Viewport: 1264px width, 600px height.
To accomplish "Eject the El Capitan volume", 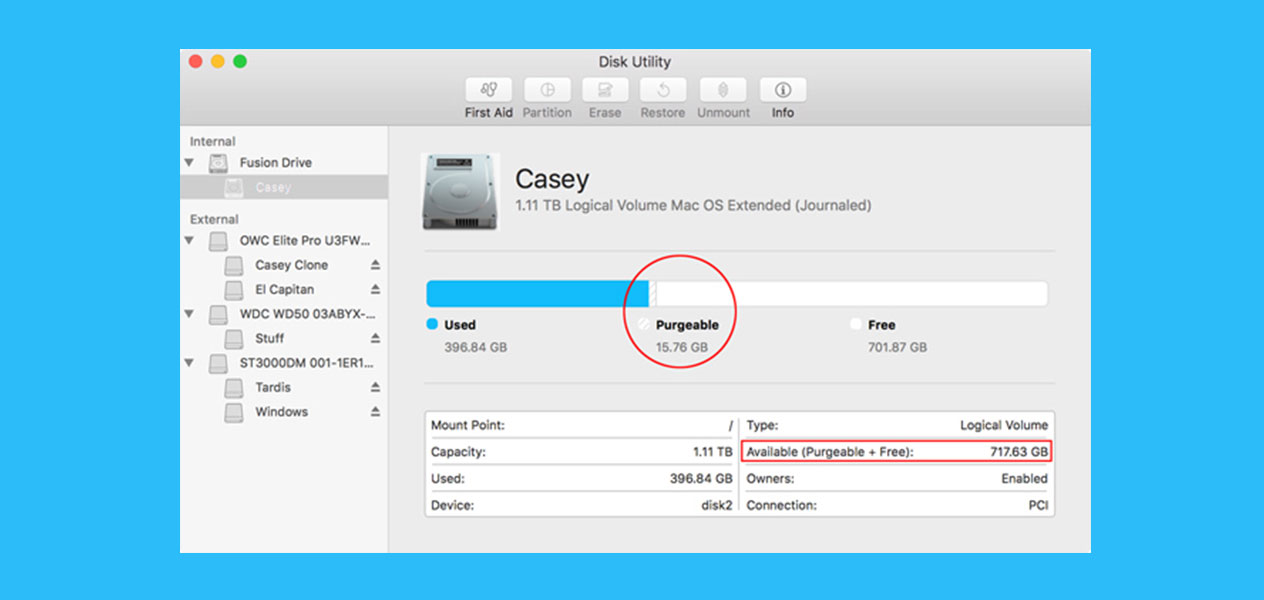I will point(376,290).
